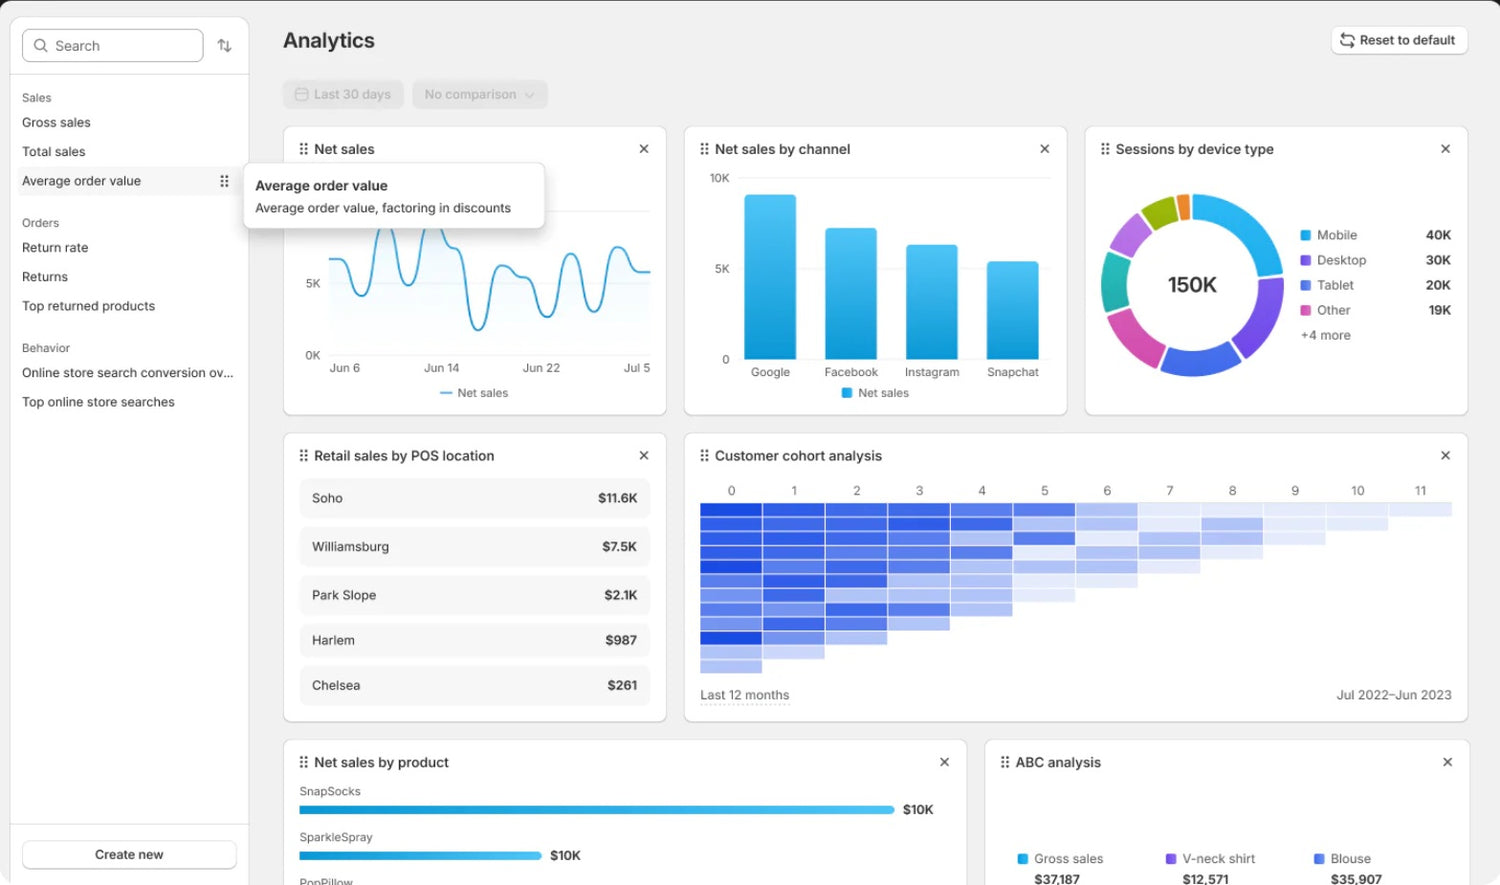The image size is (1500, 885).
Task: Click the sort arrows icon beside Search
Action: click(224, 46)
